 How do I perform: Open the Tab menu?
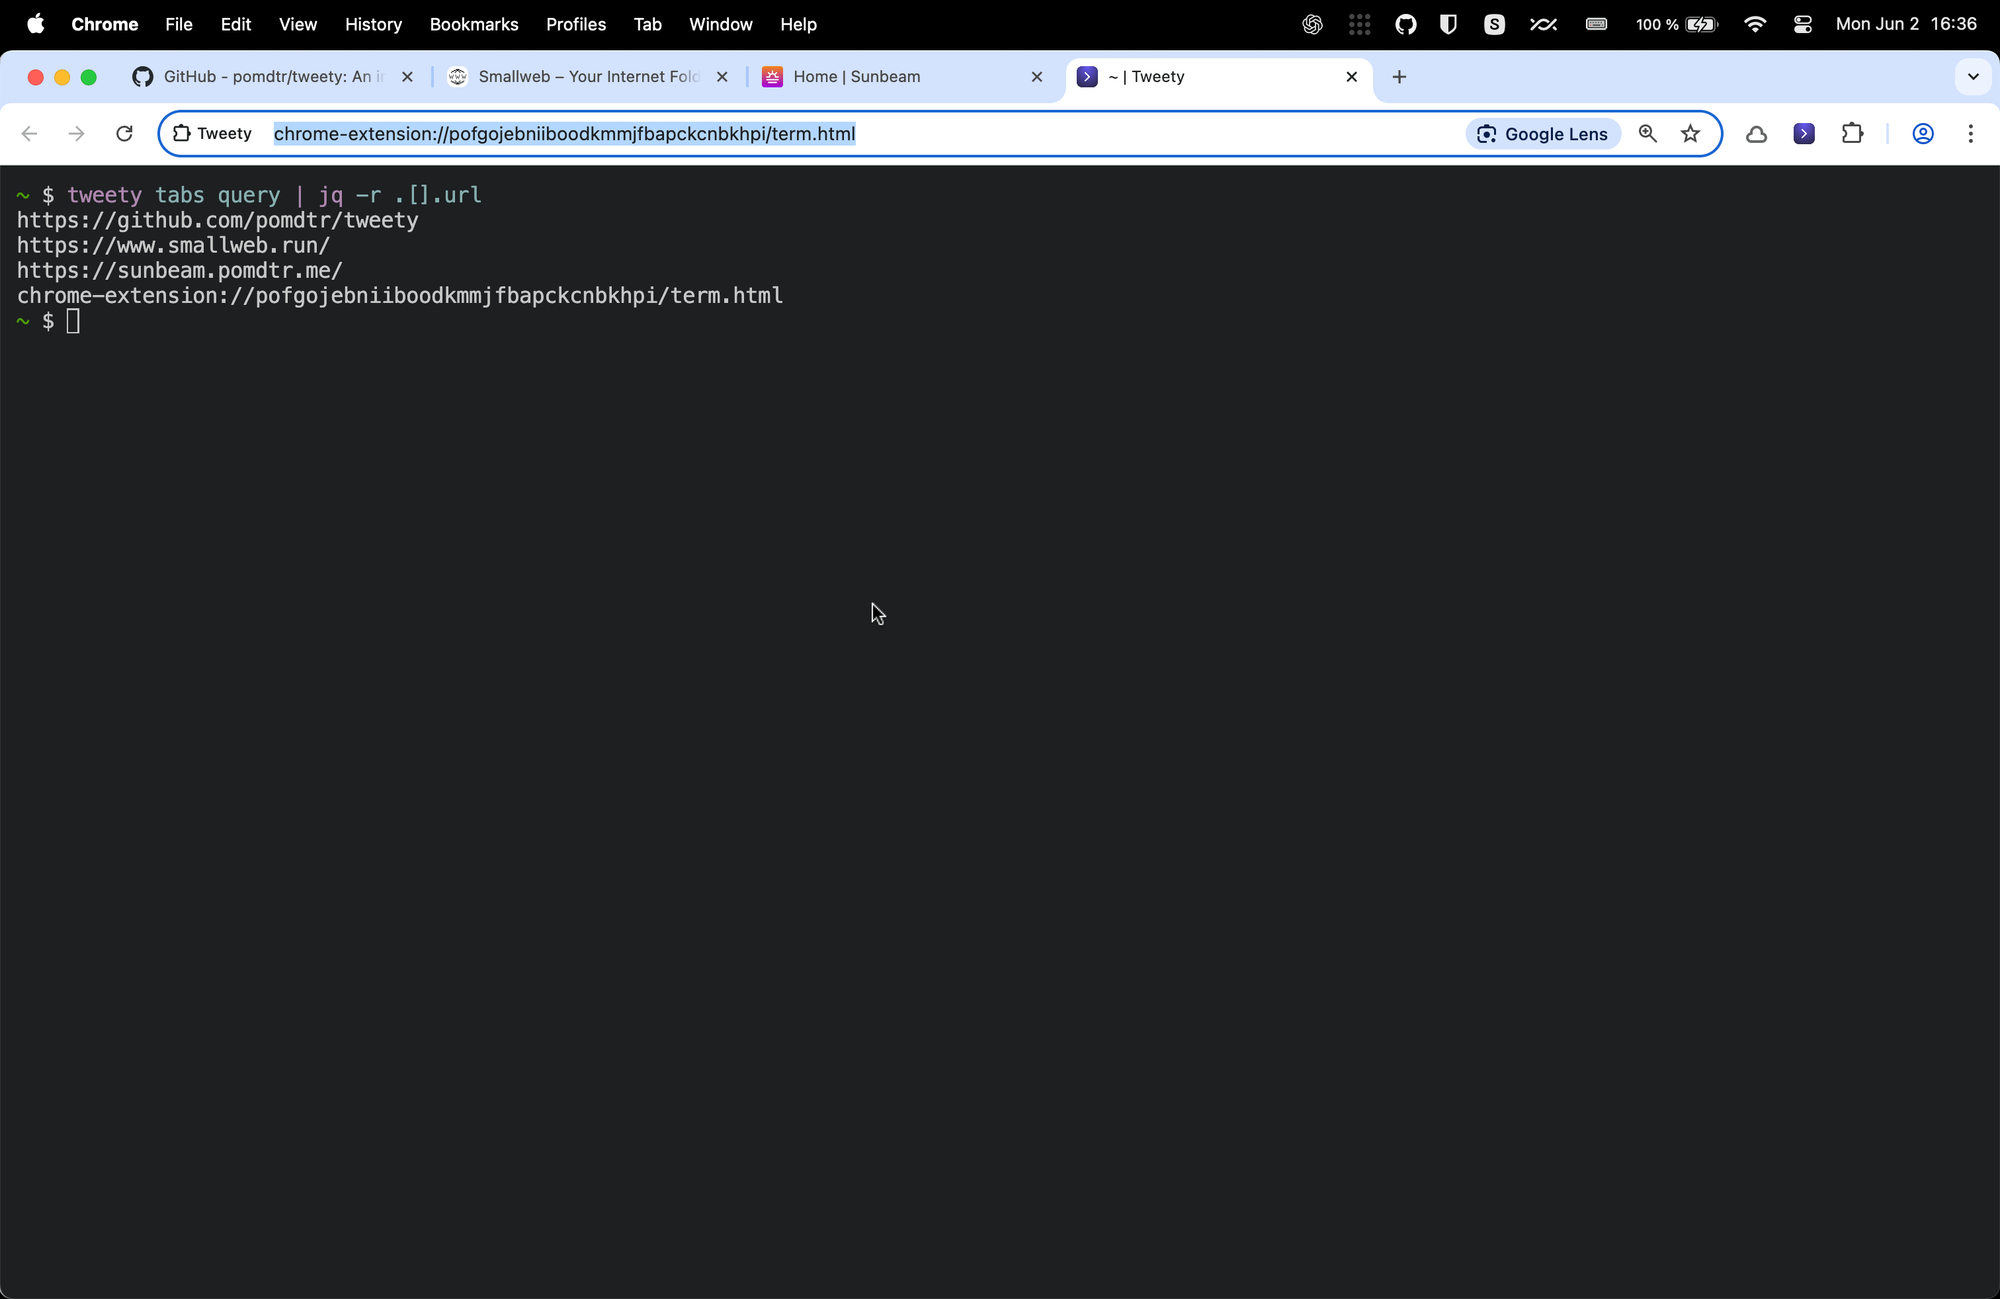(x=647, y=24)
